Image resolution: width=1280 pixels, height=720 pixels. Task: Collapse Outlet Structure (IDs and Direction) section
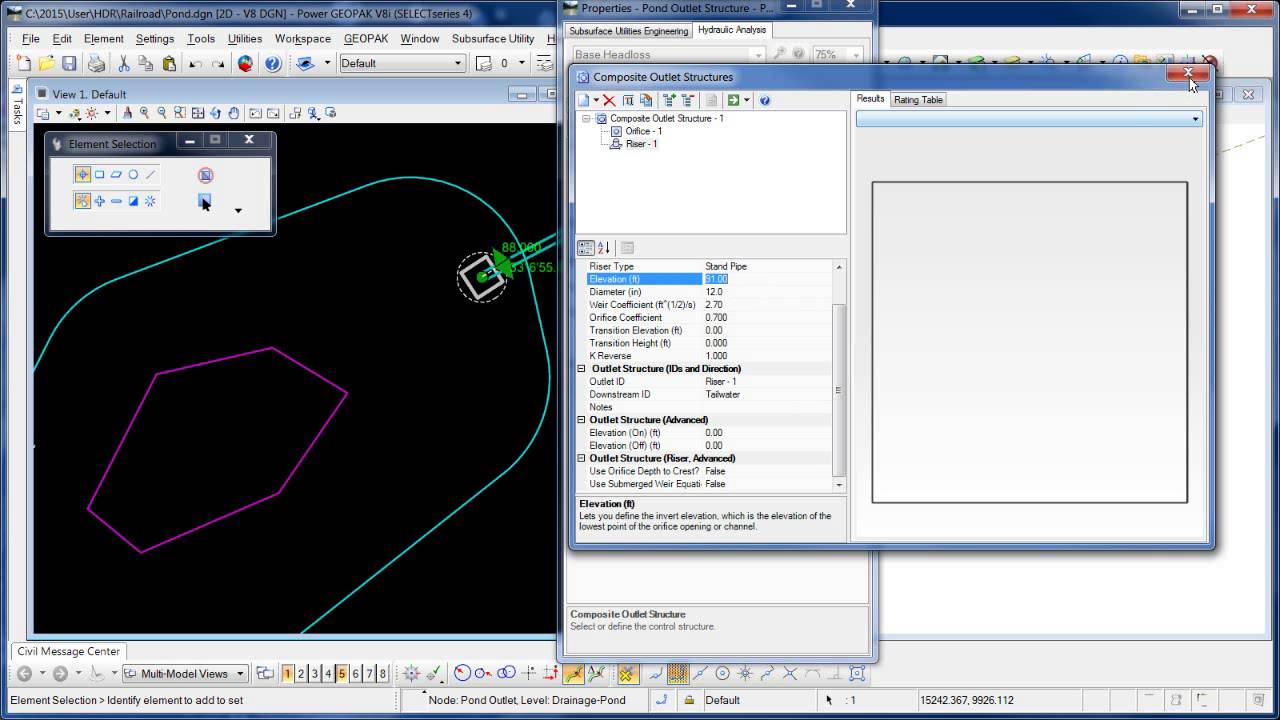(582, 369)
